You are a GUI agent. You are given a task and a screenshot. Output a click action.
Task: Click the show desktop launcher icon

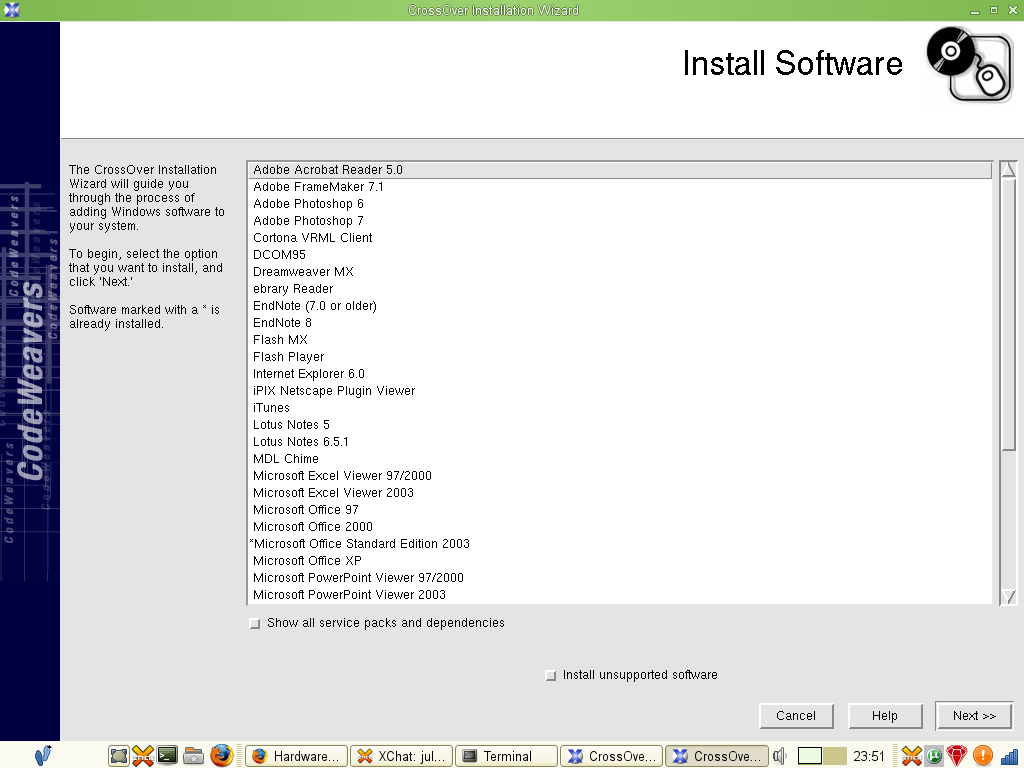(x=119, y=756)
